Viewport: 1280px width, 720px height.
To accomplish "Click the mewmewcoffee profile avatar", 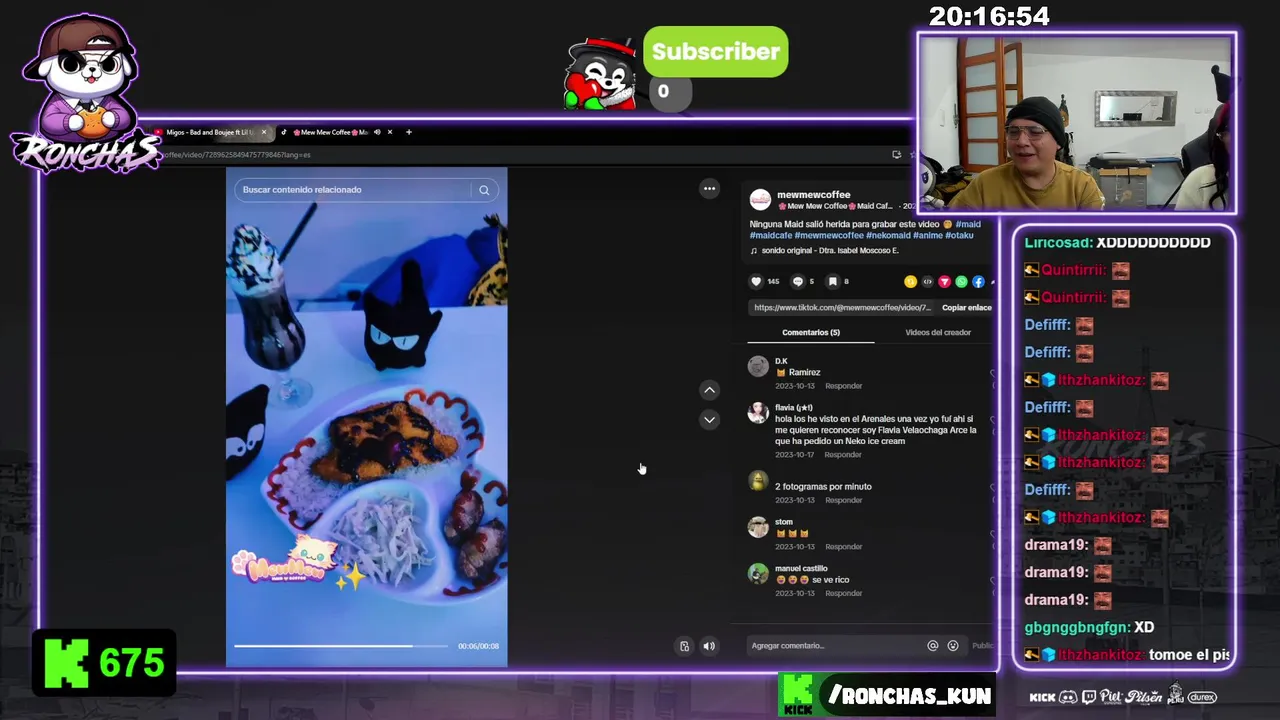I will (x=760, y=200).
